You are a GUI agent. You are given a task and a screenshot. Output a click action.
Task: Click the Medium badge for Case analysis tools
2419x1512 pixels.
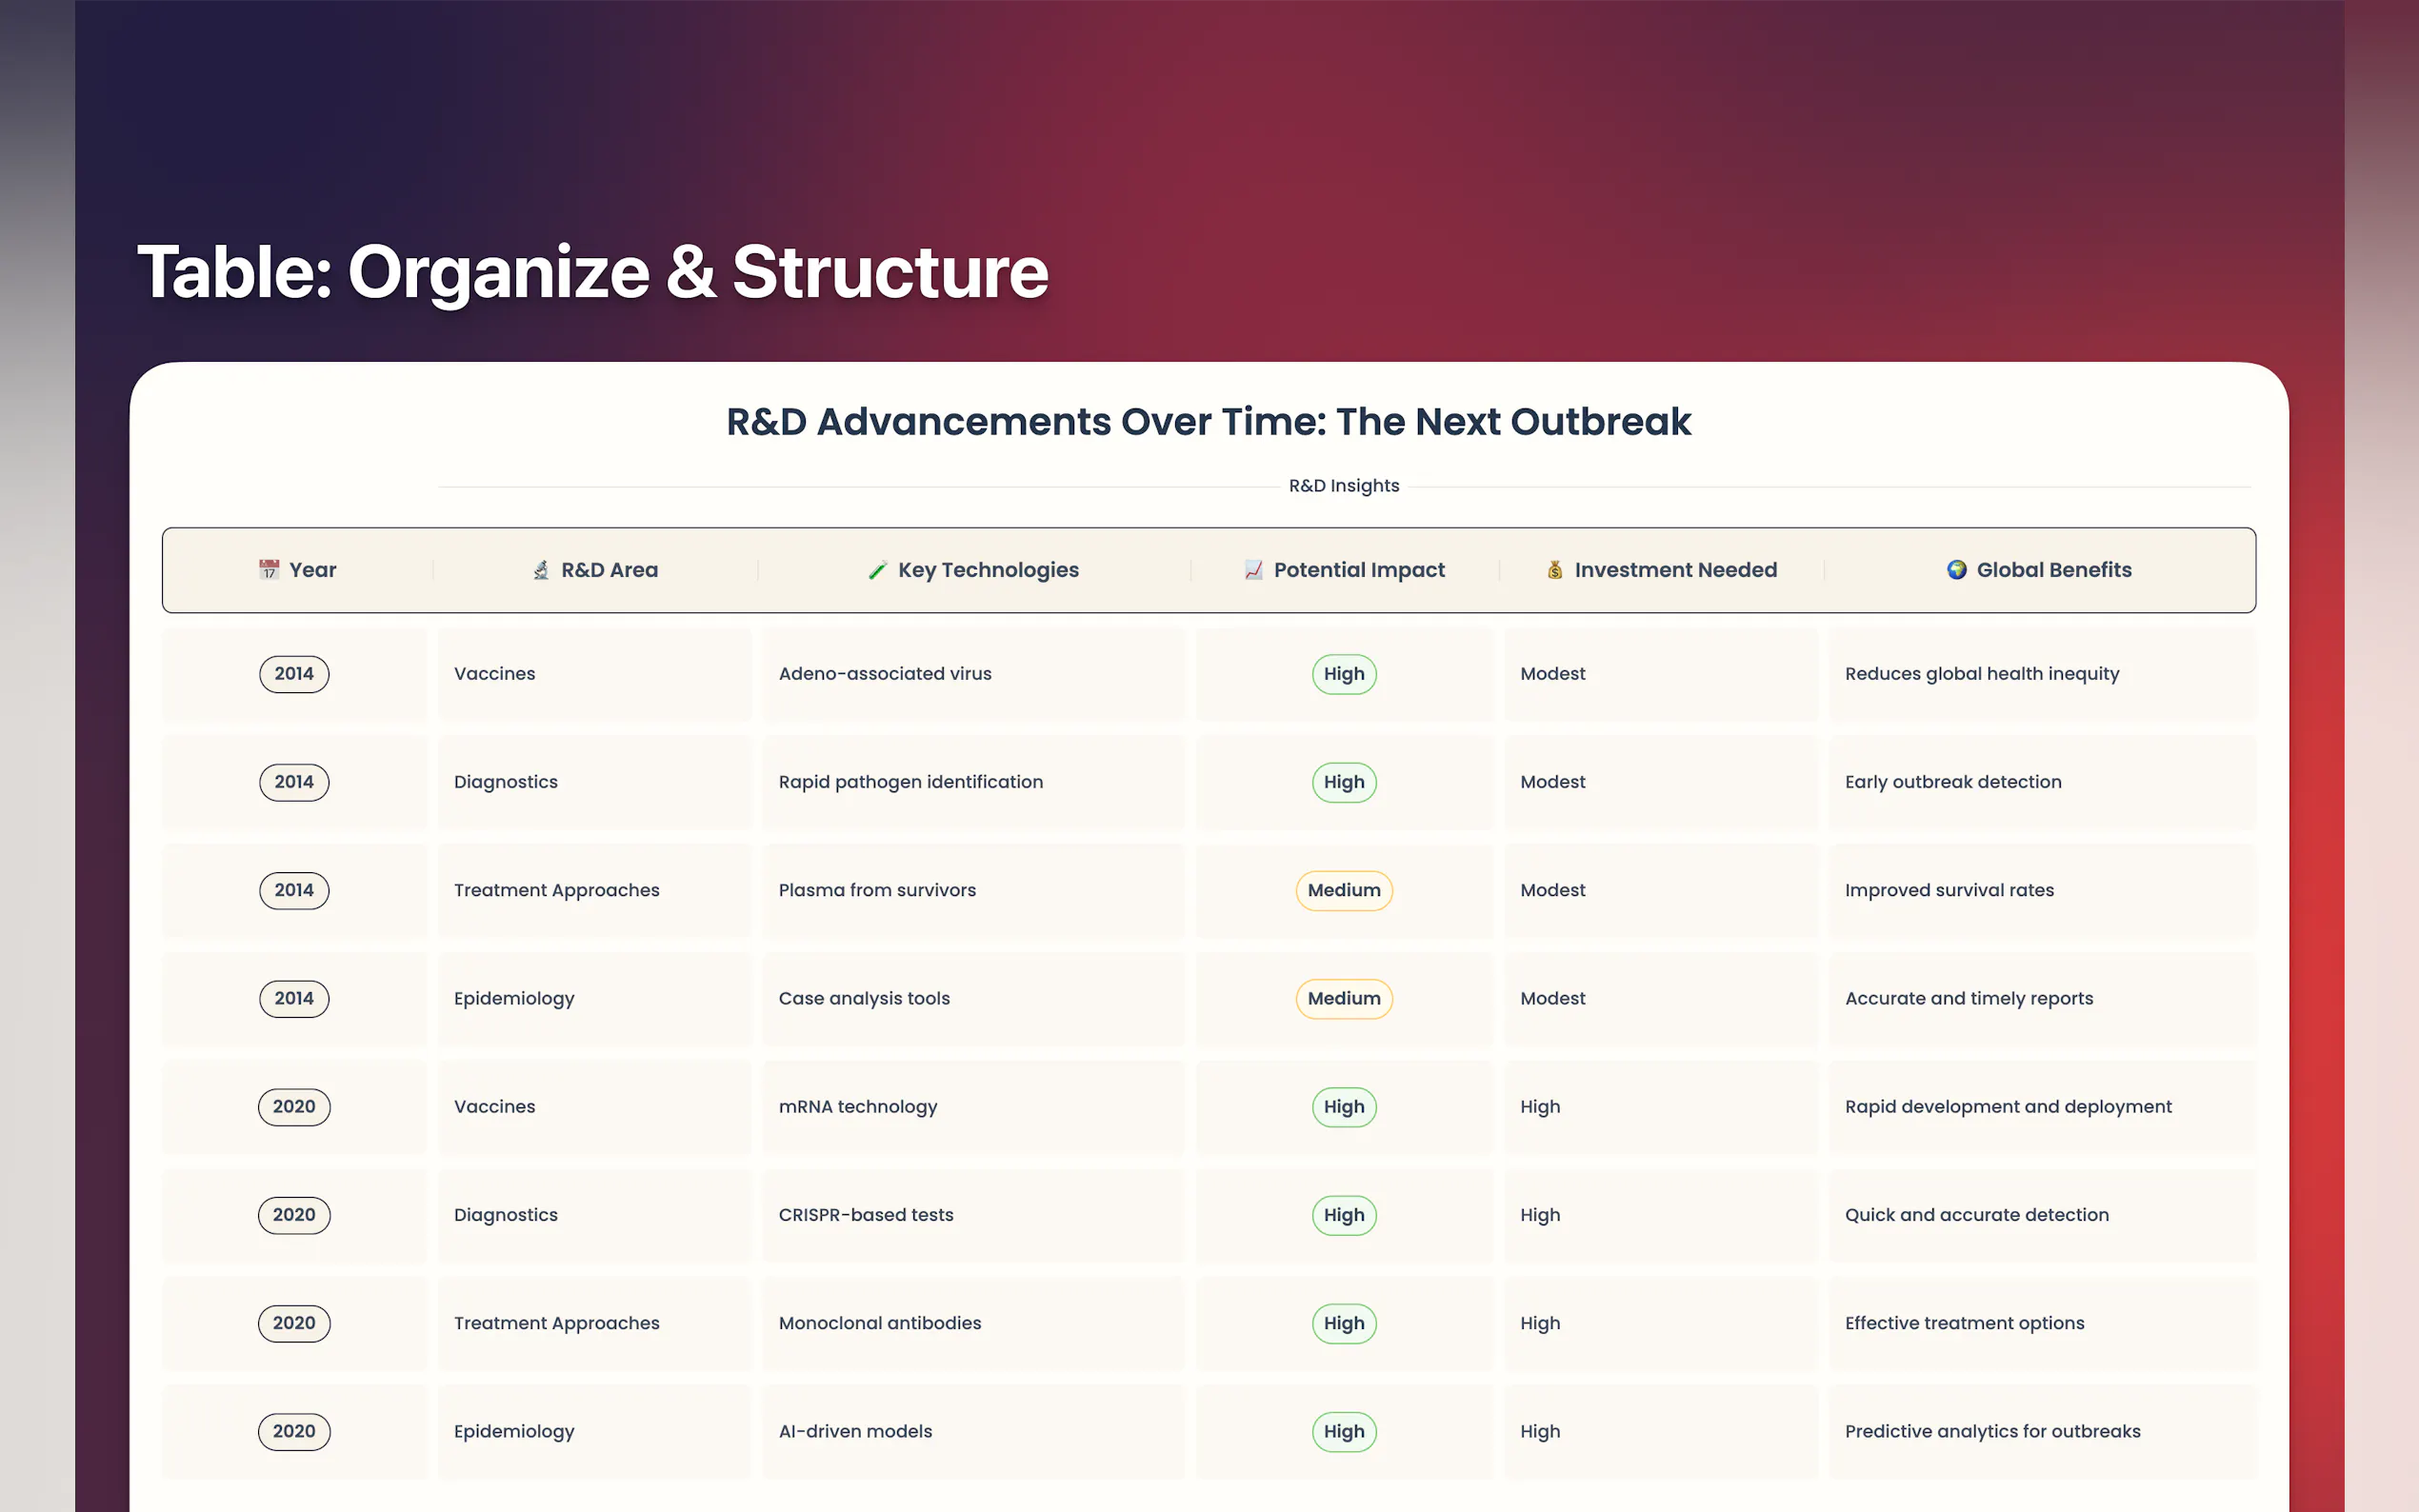(x=1343, y=998)
